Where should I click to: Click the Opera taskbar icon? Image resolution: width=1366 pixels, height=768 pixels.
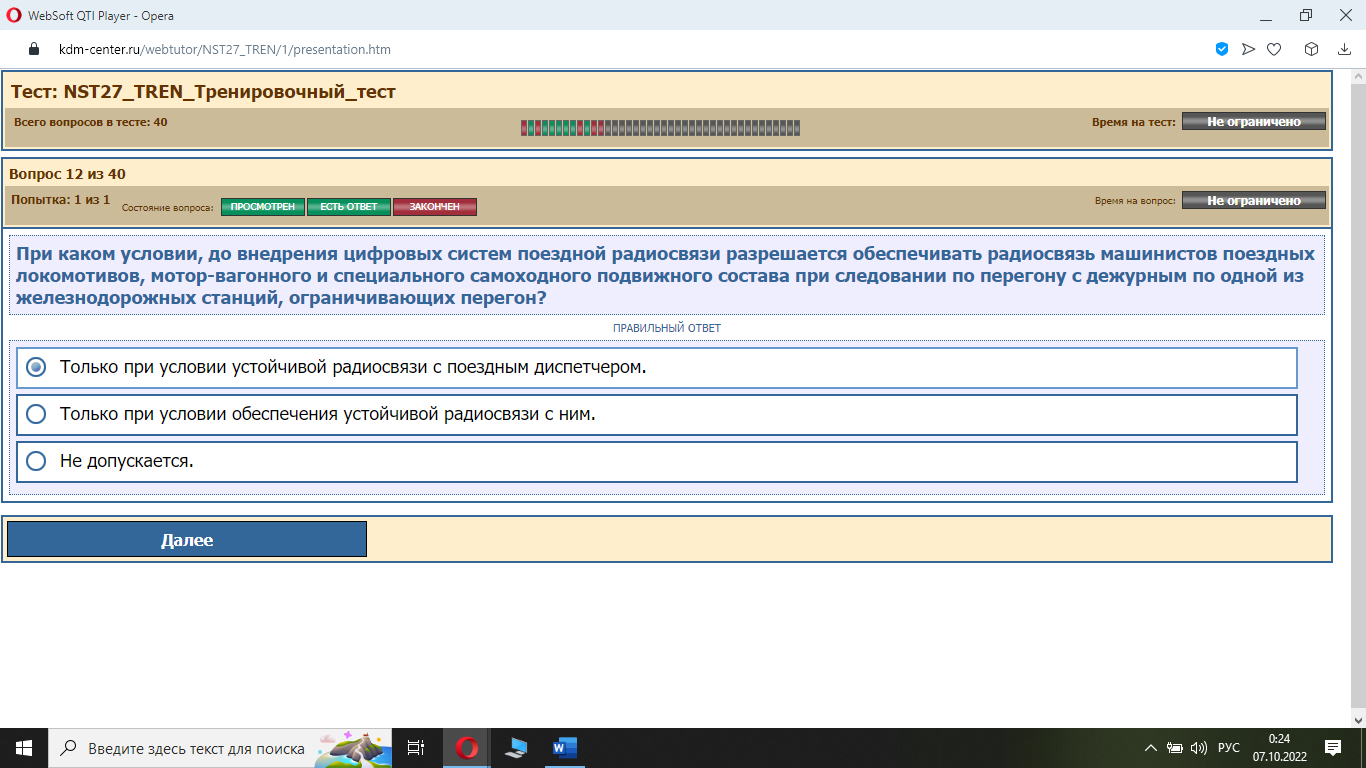(466, 748)
